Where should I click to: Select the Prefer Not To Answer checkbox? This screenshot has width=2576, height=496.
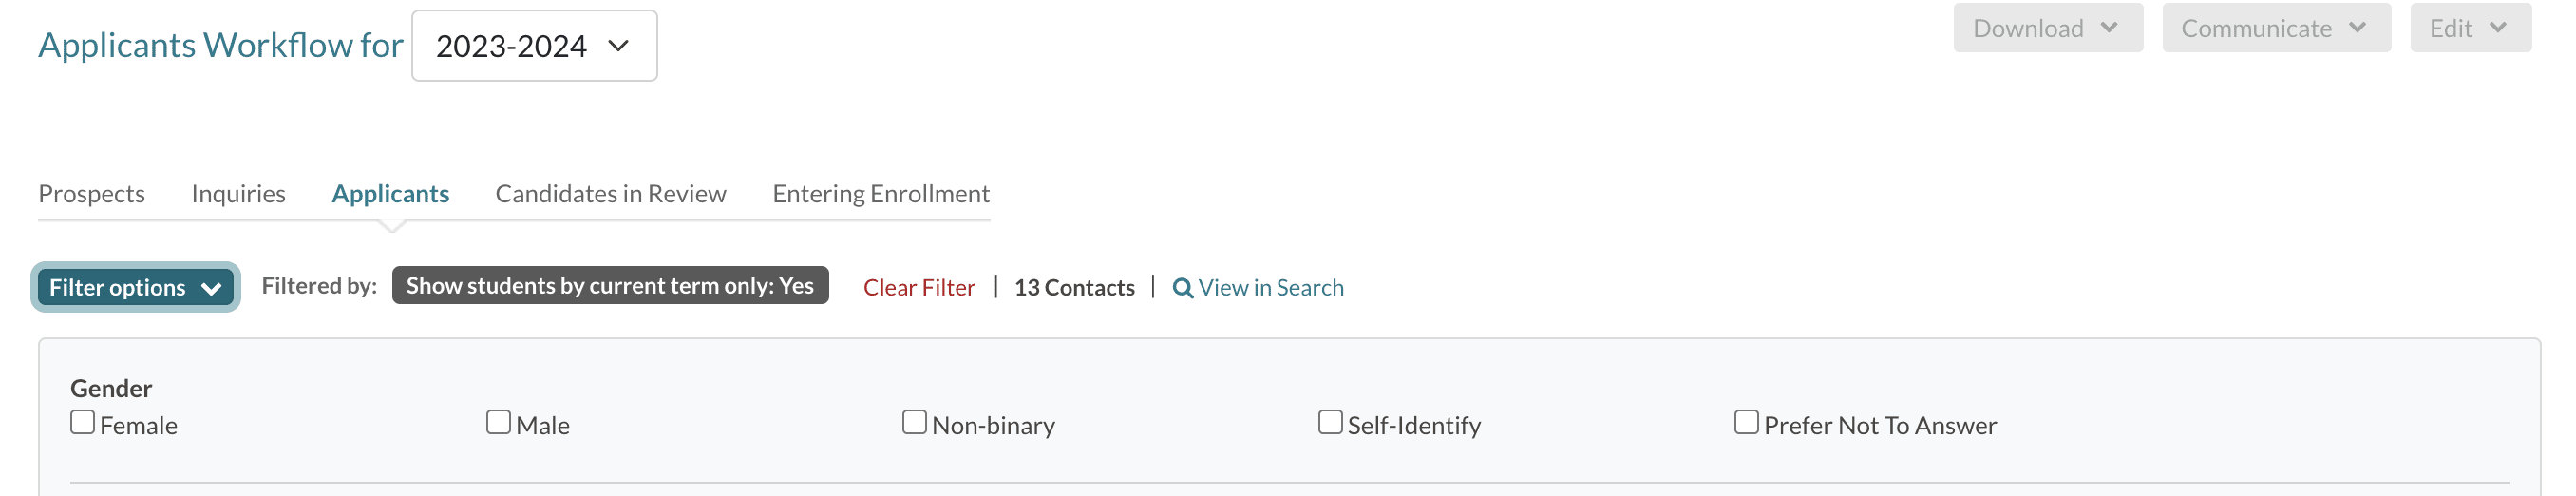1746,423
